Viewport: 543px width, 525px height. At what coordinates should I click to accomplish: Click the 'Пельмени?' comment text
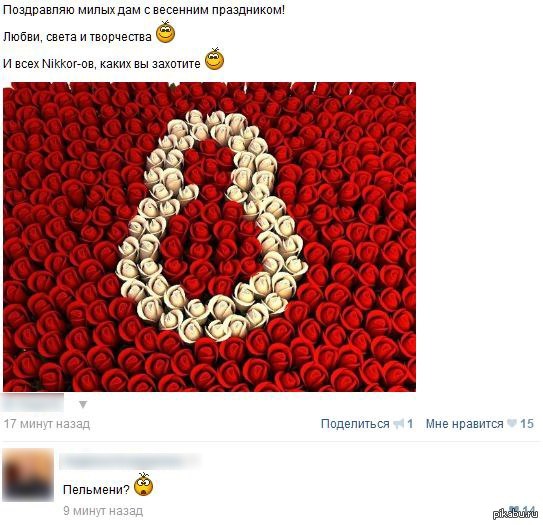click(96, 489)
